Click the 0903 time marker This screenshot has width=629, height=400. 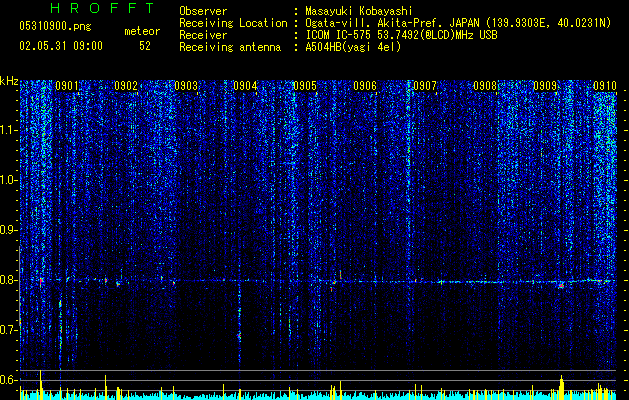click(x=186, y=86)
